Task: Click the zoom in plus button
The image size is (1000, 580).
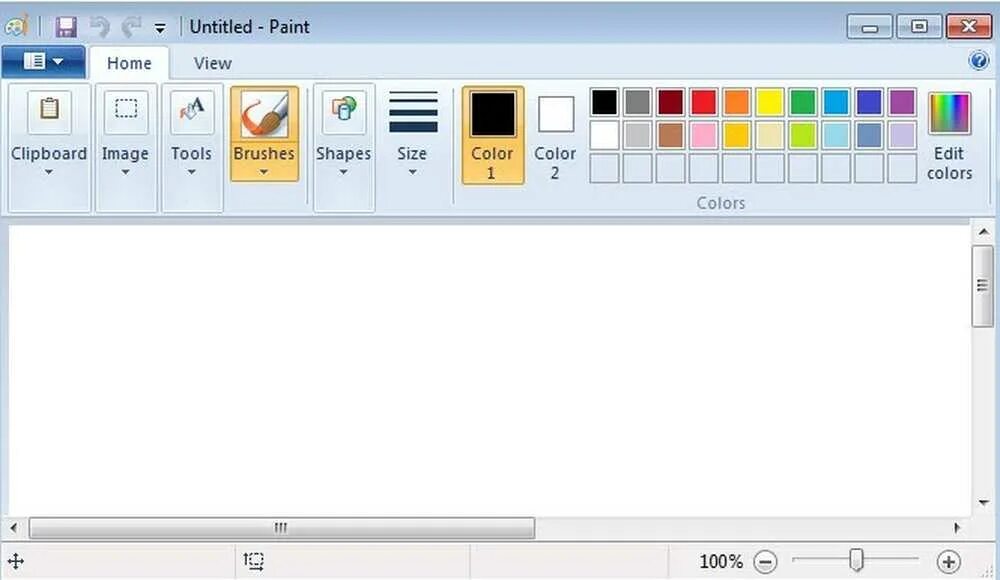Action: coord(948,561)
